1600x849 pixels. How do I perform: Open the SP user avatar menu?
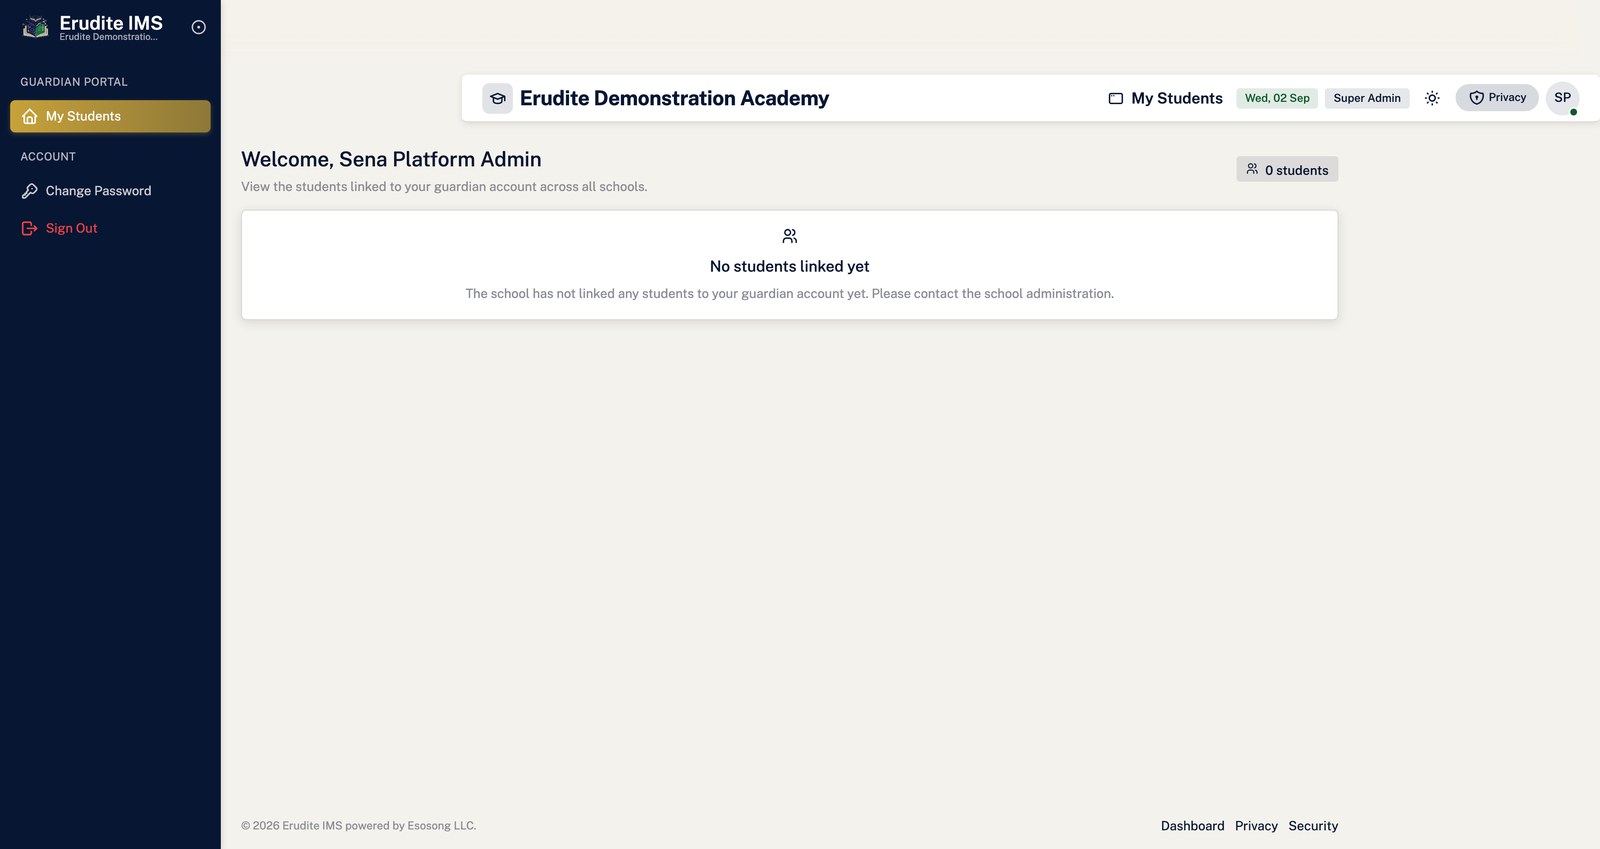(1563, 98)
